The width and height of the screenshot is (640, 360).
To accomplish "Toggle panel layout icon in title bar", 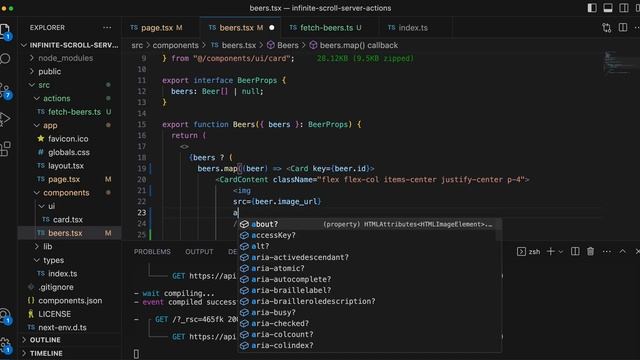I will click(608, 8).
